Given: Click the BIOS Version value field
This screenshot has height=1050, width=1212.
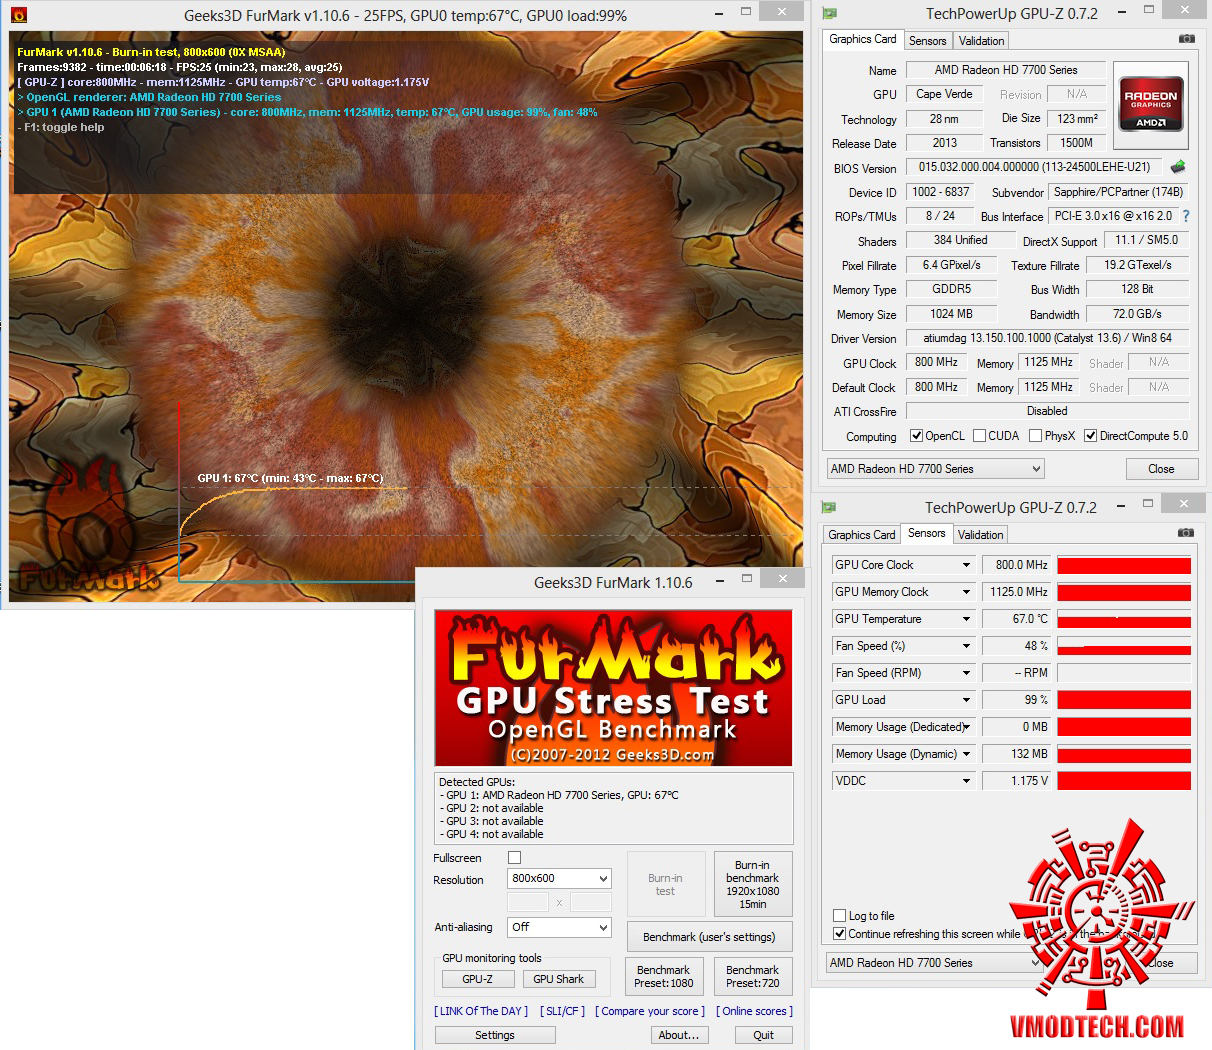Looking at the screenshot, I should [x=1035, y=167].
